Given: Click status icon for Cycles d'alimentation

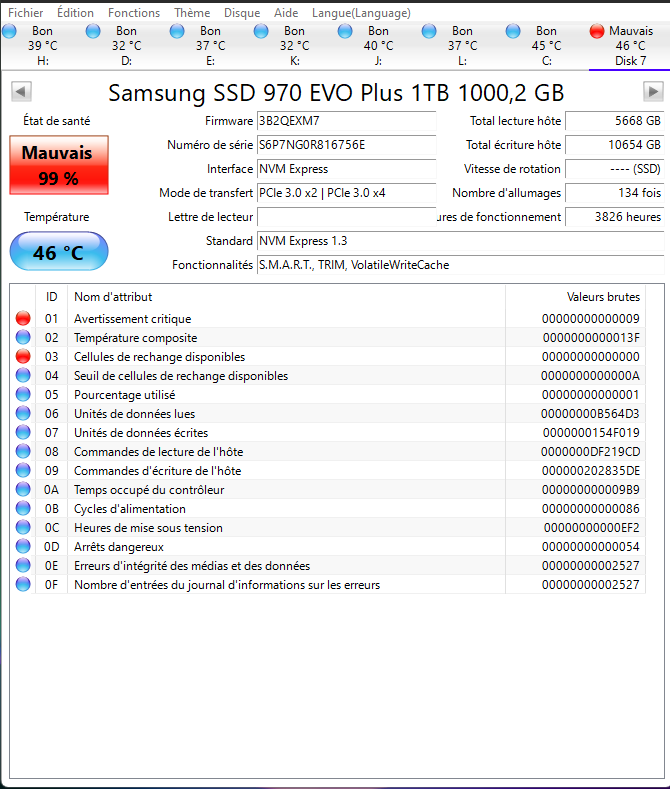Looking at the screenshot, I should point(23,508).
